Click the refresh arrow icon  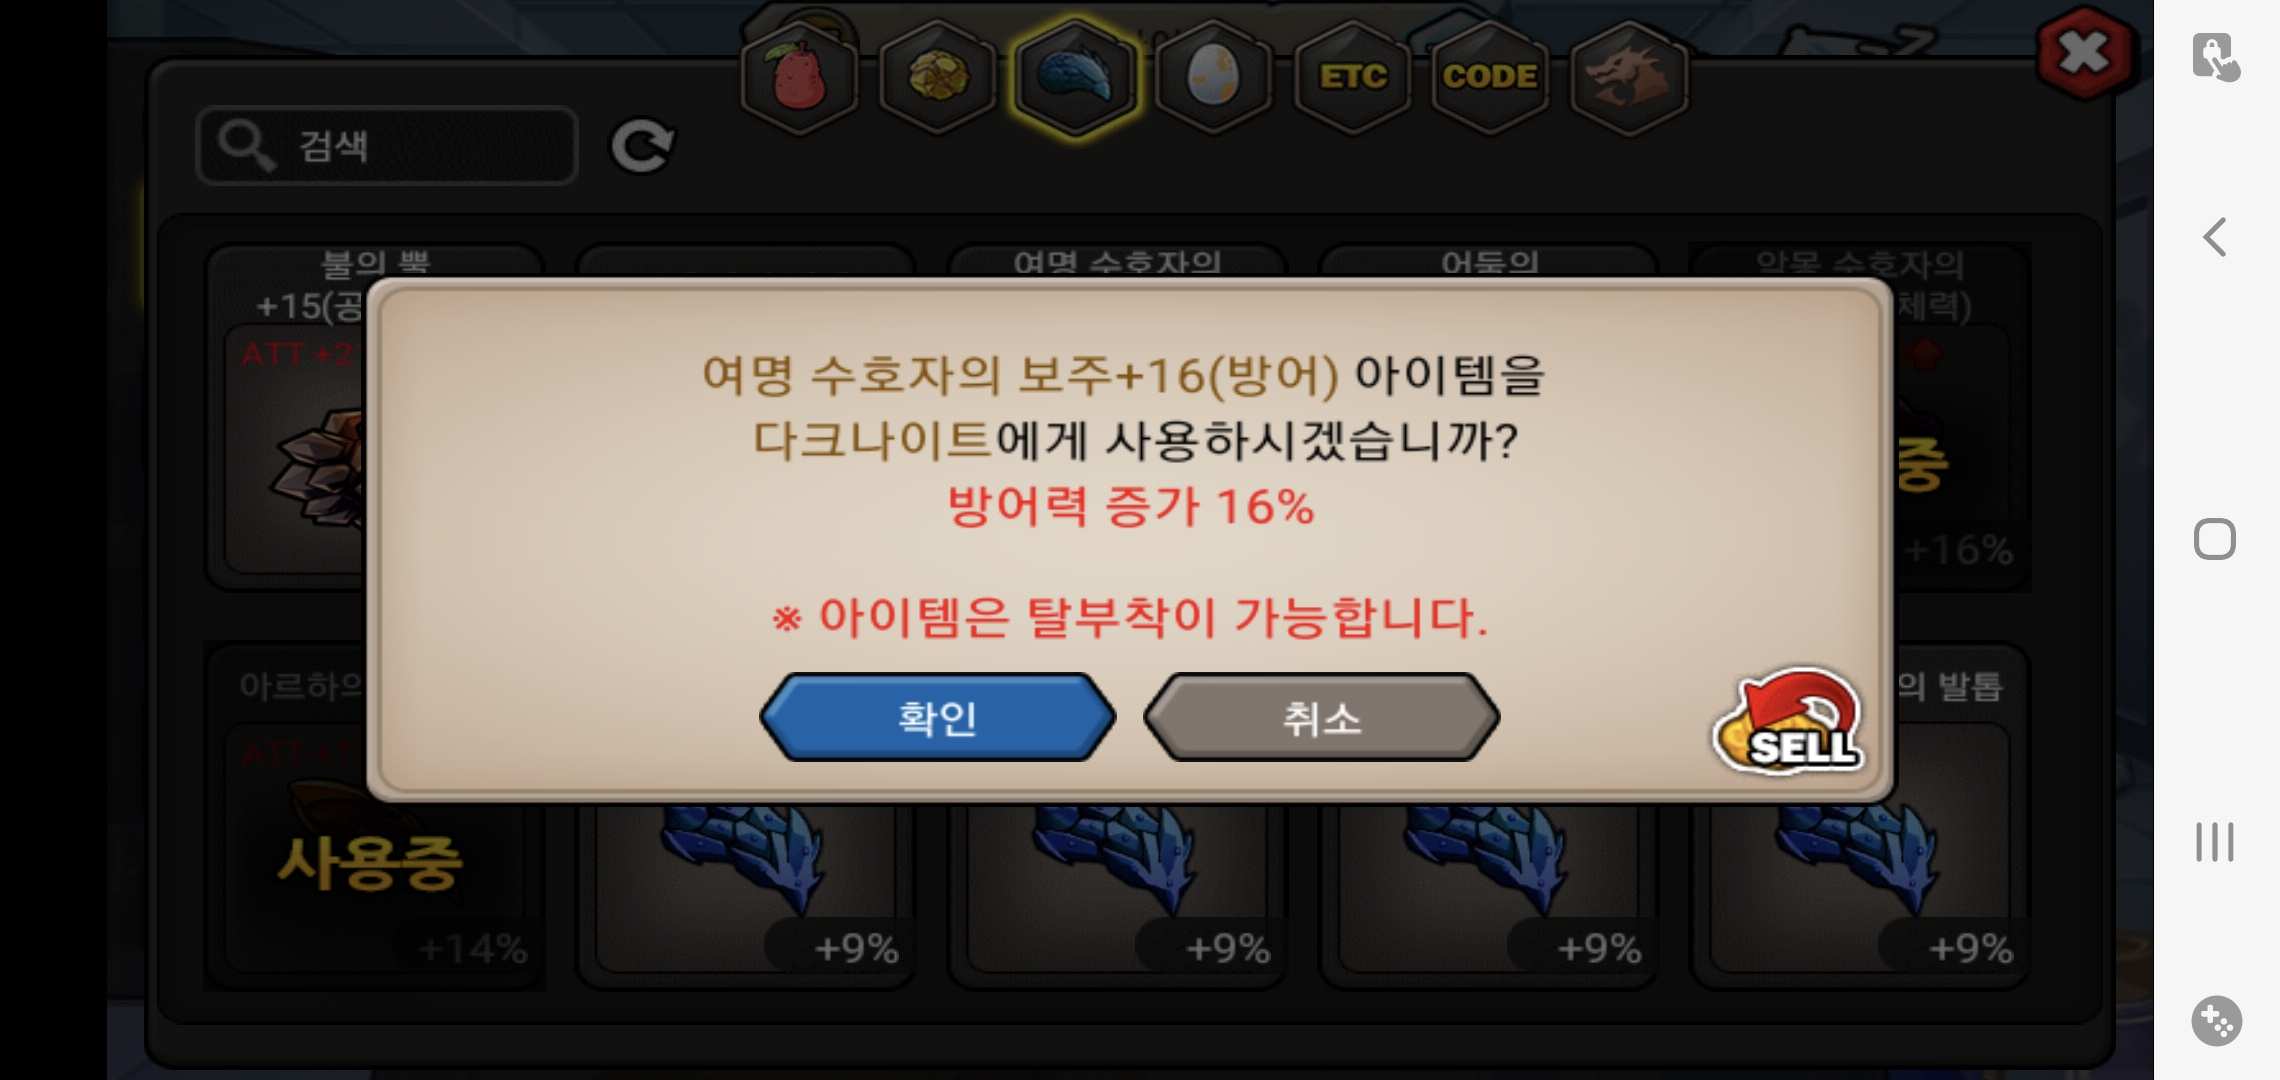tap(642, 147)
